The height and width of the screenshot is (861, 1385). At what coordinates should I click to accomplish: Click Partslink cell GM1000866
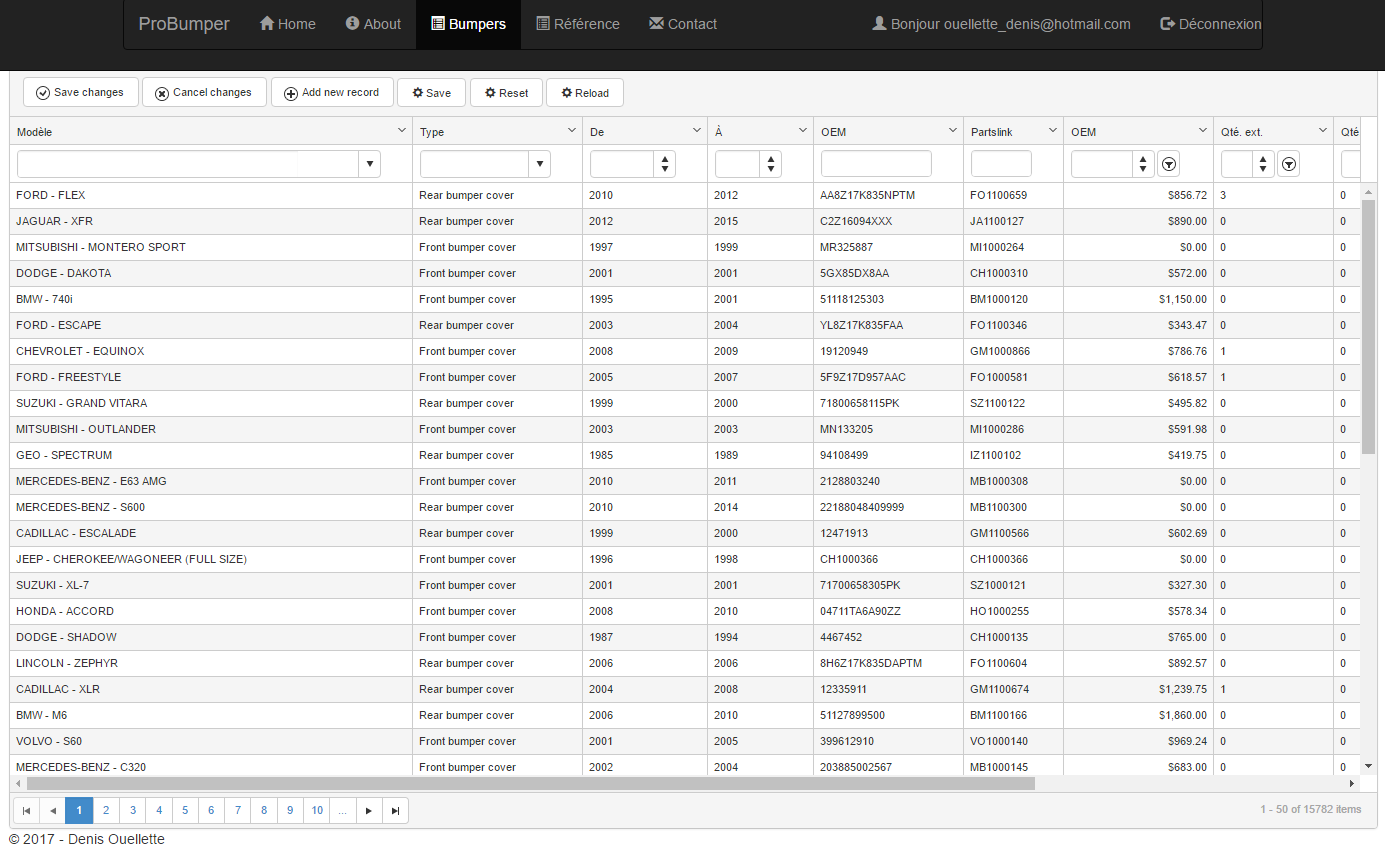[x=1013, y=351]
